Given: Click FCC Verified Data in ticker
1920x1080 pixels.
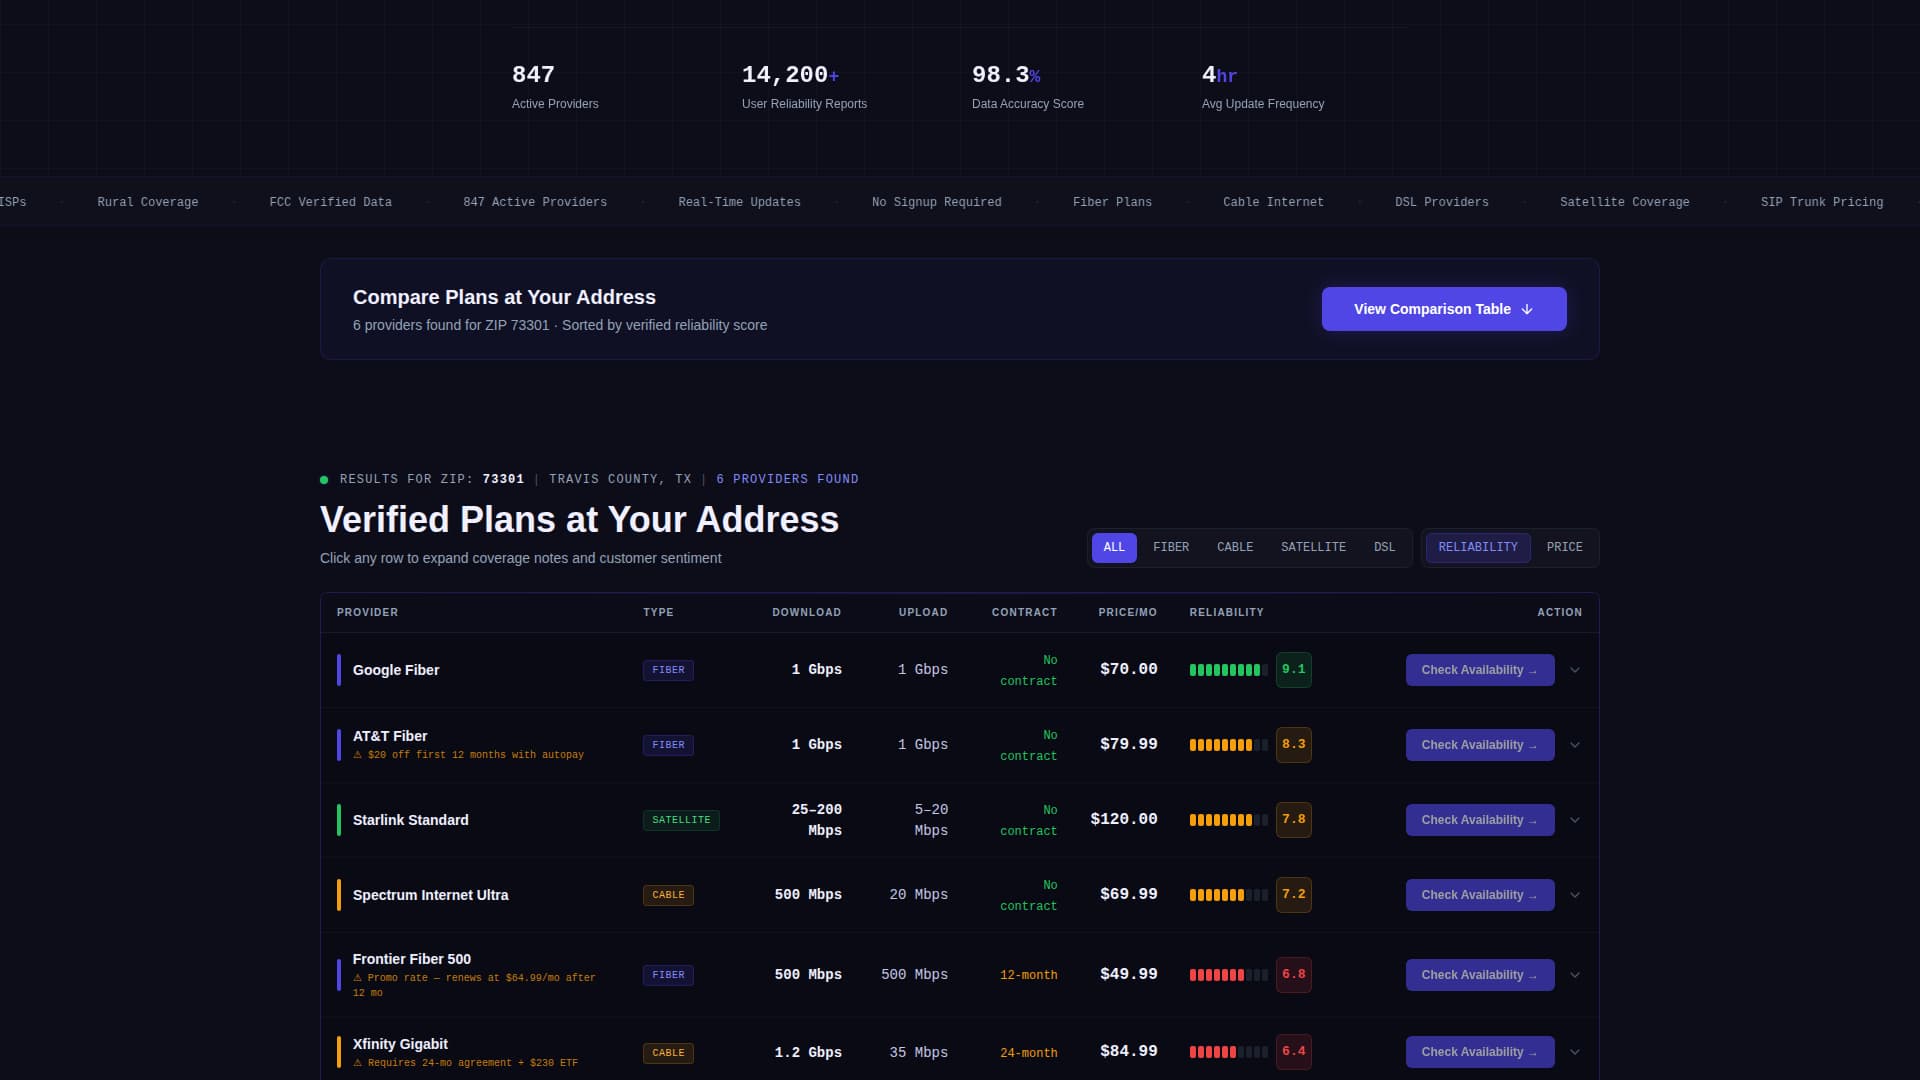Looking at the screenshot, I should (331, 202).
